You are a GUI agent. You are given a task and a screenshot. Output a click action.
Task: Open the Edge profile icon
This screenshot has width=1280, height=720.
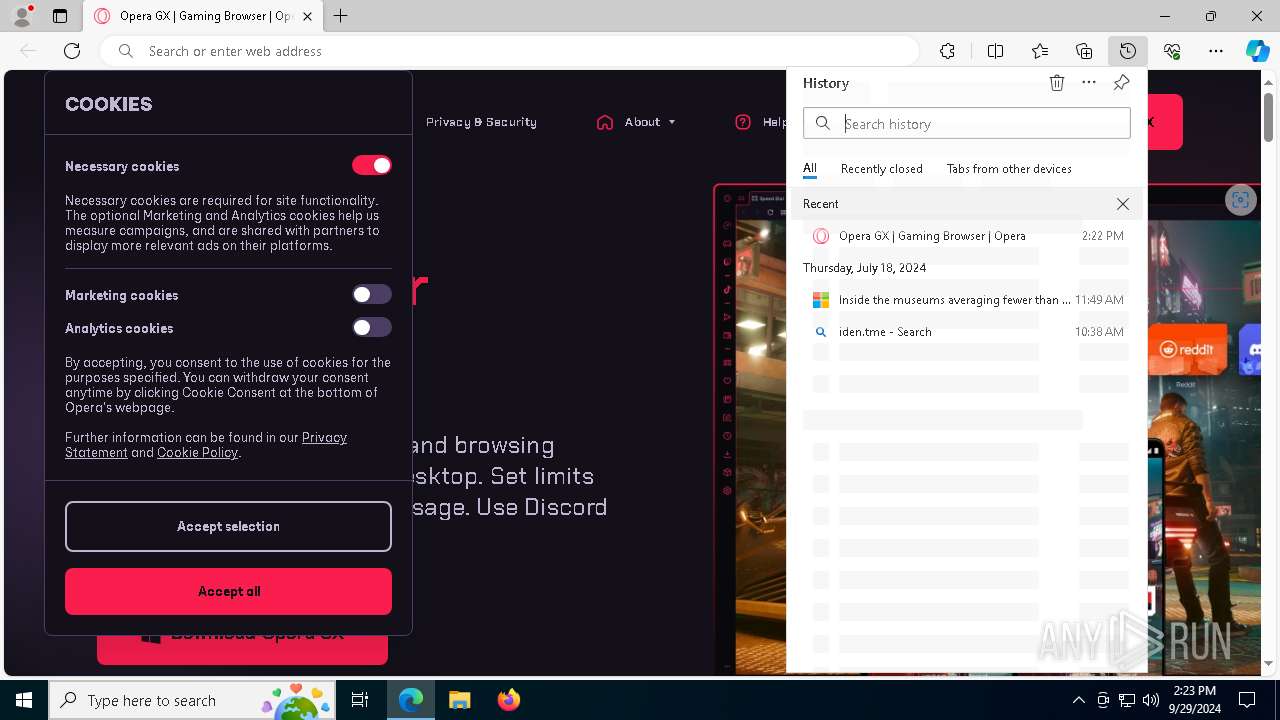[22, 16]
